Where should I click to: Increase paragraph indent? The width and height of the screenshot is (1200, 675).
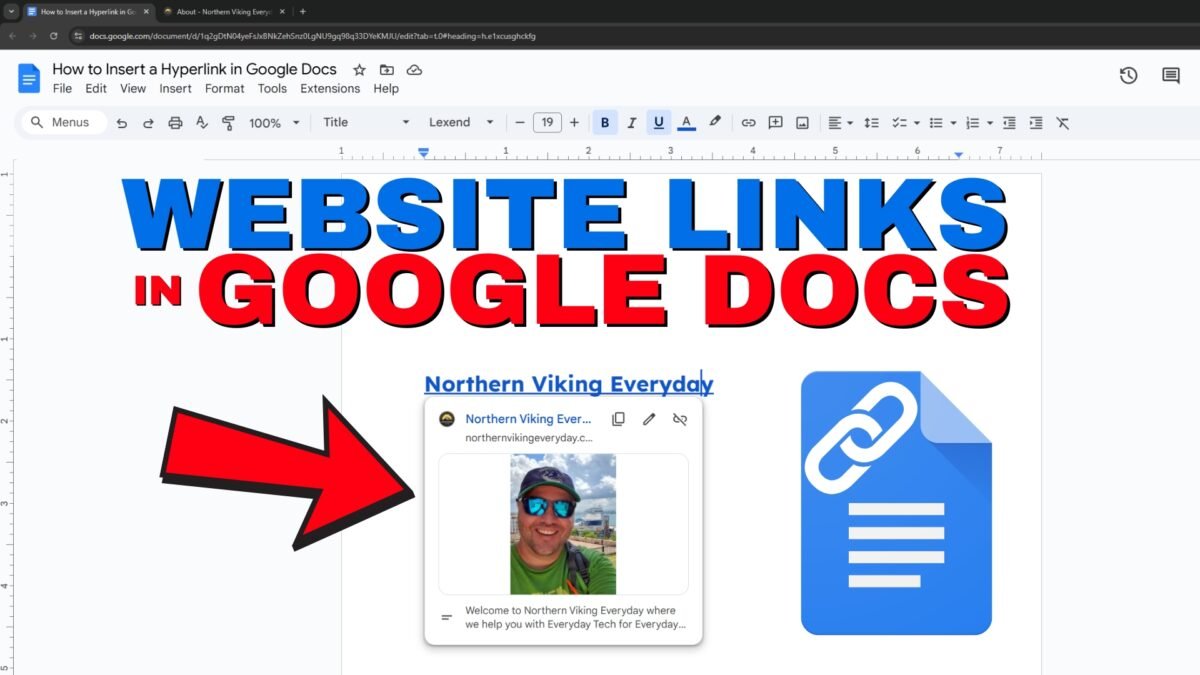pos(1036,123)
